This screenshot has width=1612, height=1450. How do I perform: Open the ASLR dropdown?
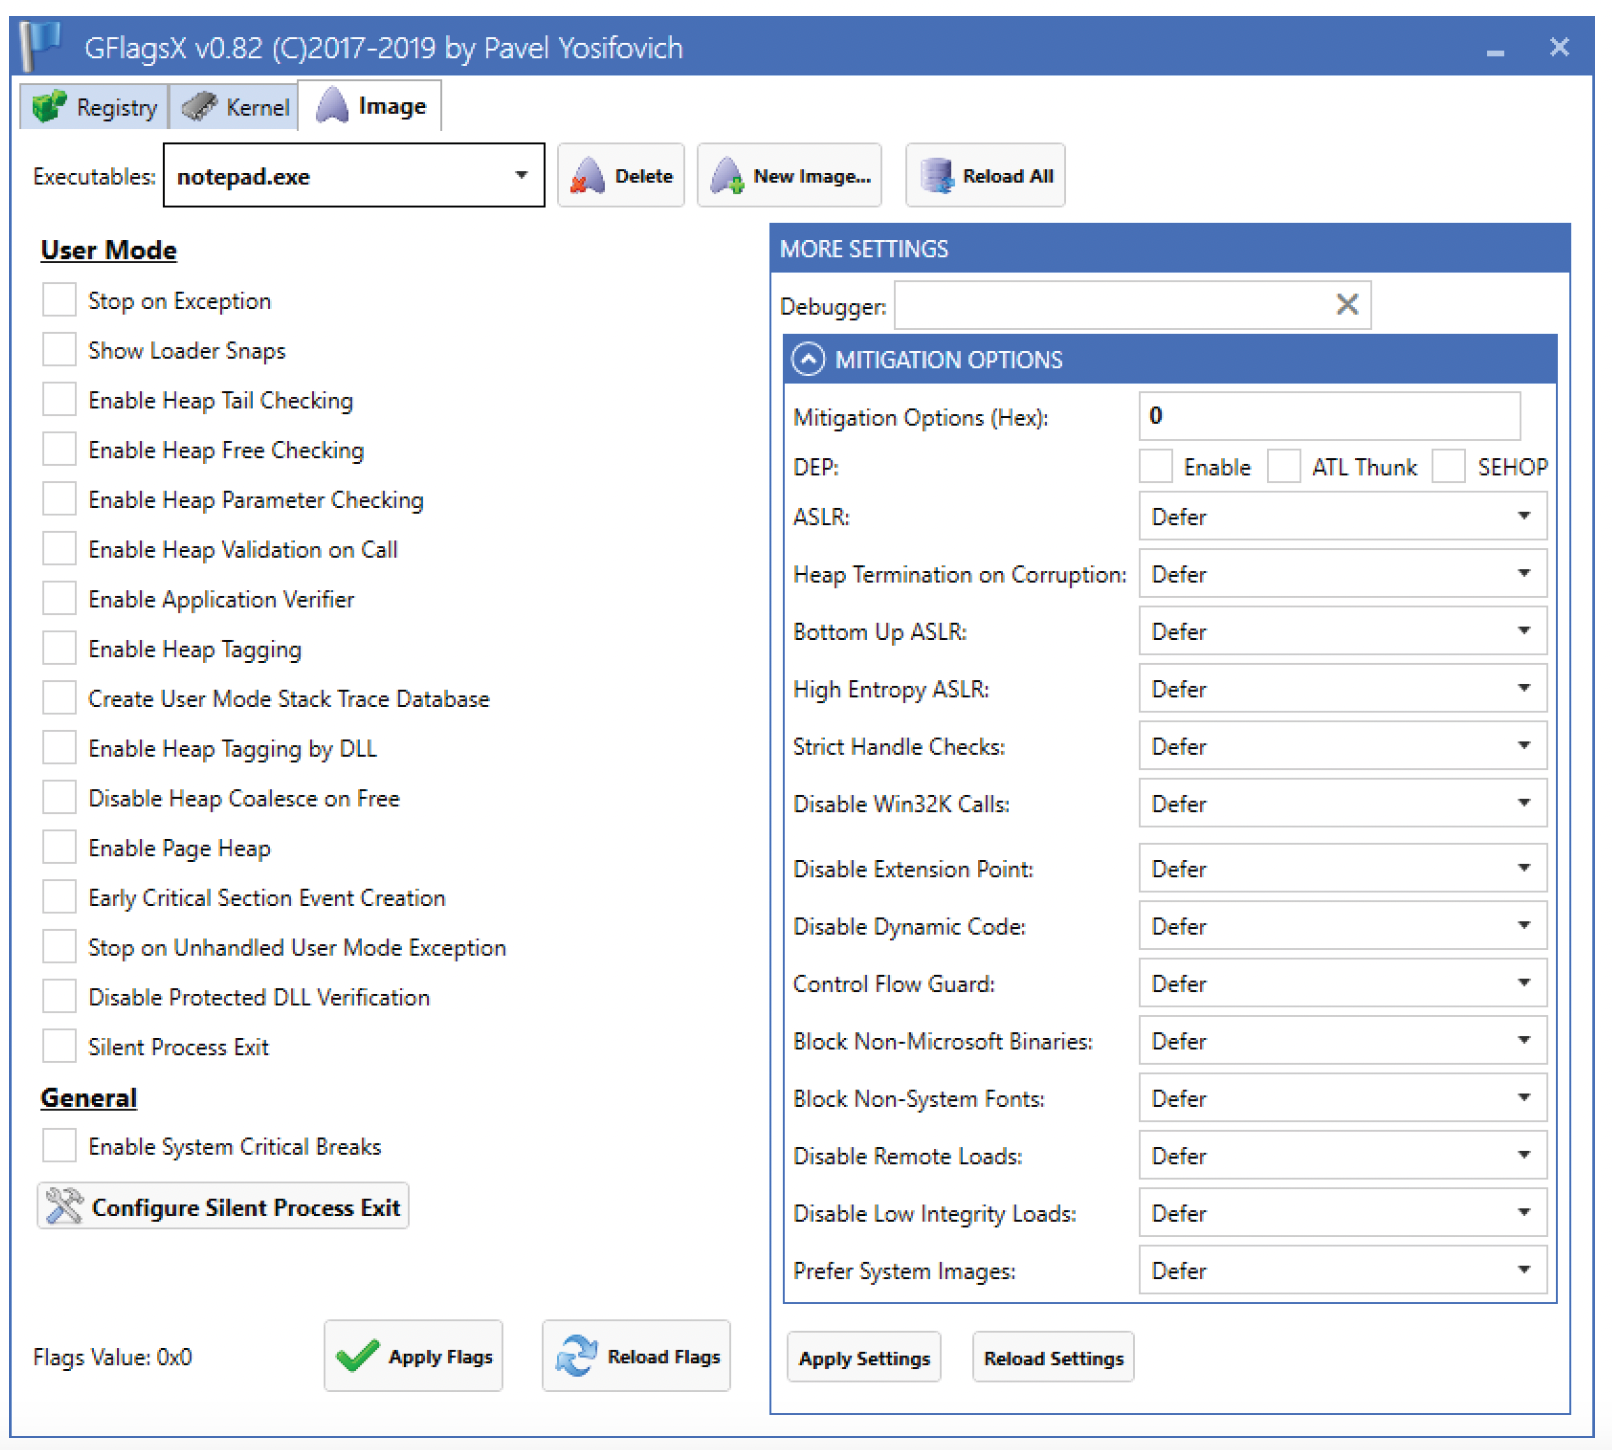pyautogui.click(x=1343, y=516)
